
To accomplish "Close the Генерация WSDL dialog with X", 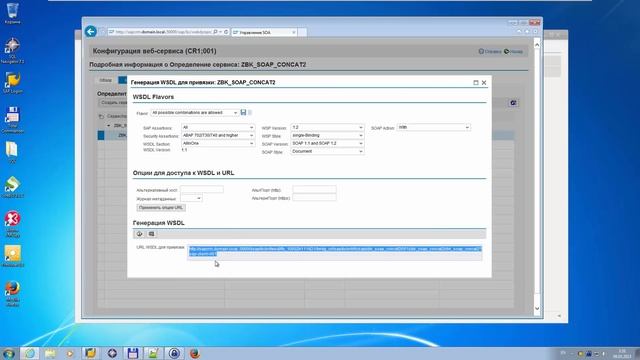I will (x=484, y=82).
